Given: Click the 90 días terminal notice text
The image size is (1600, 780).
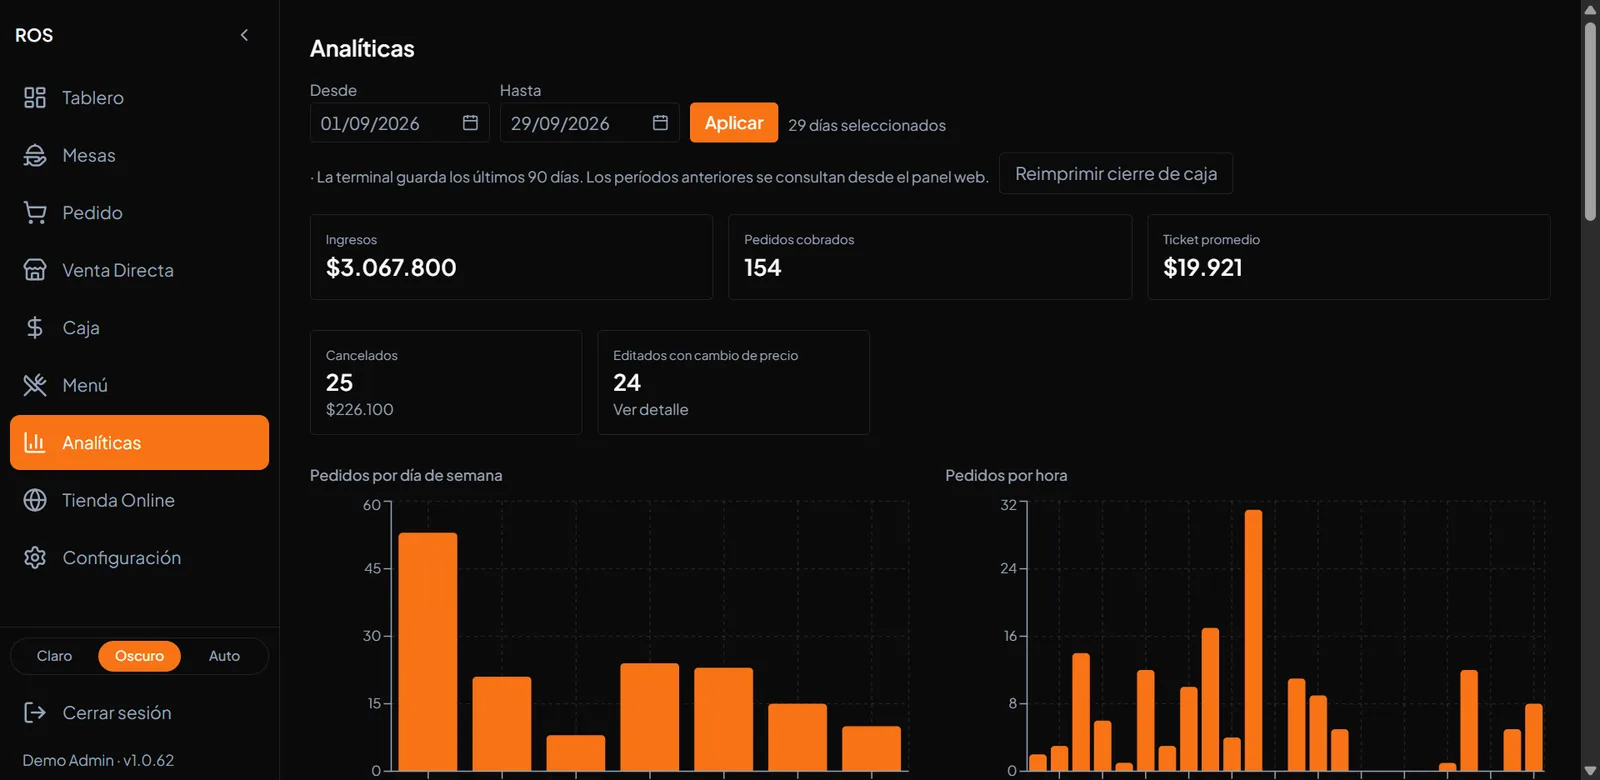Looking at the screenshot, I should (649, 177).
